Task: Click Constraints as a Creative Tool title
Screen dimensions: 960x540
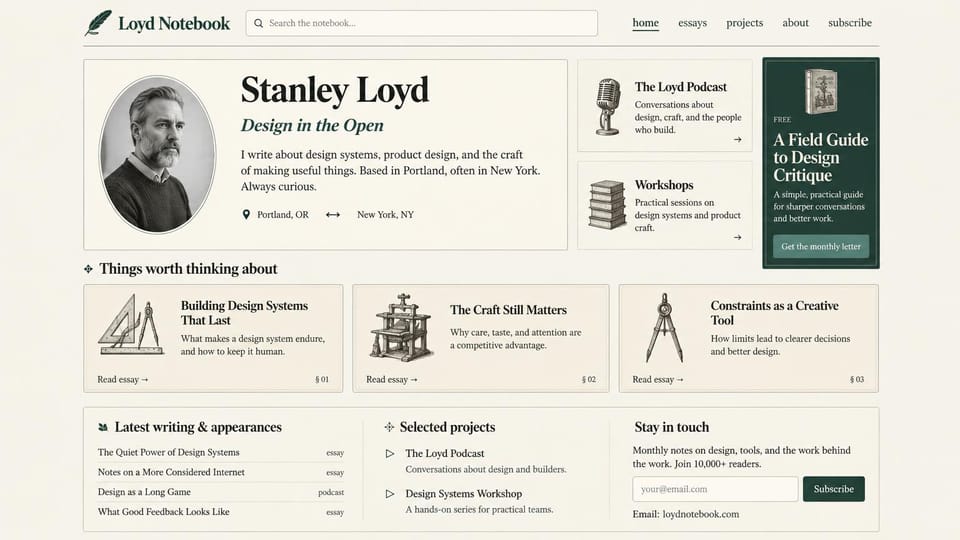Action: pyautogui.click(x=774, y=313)
